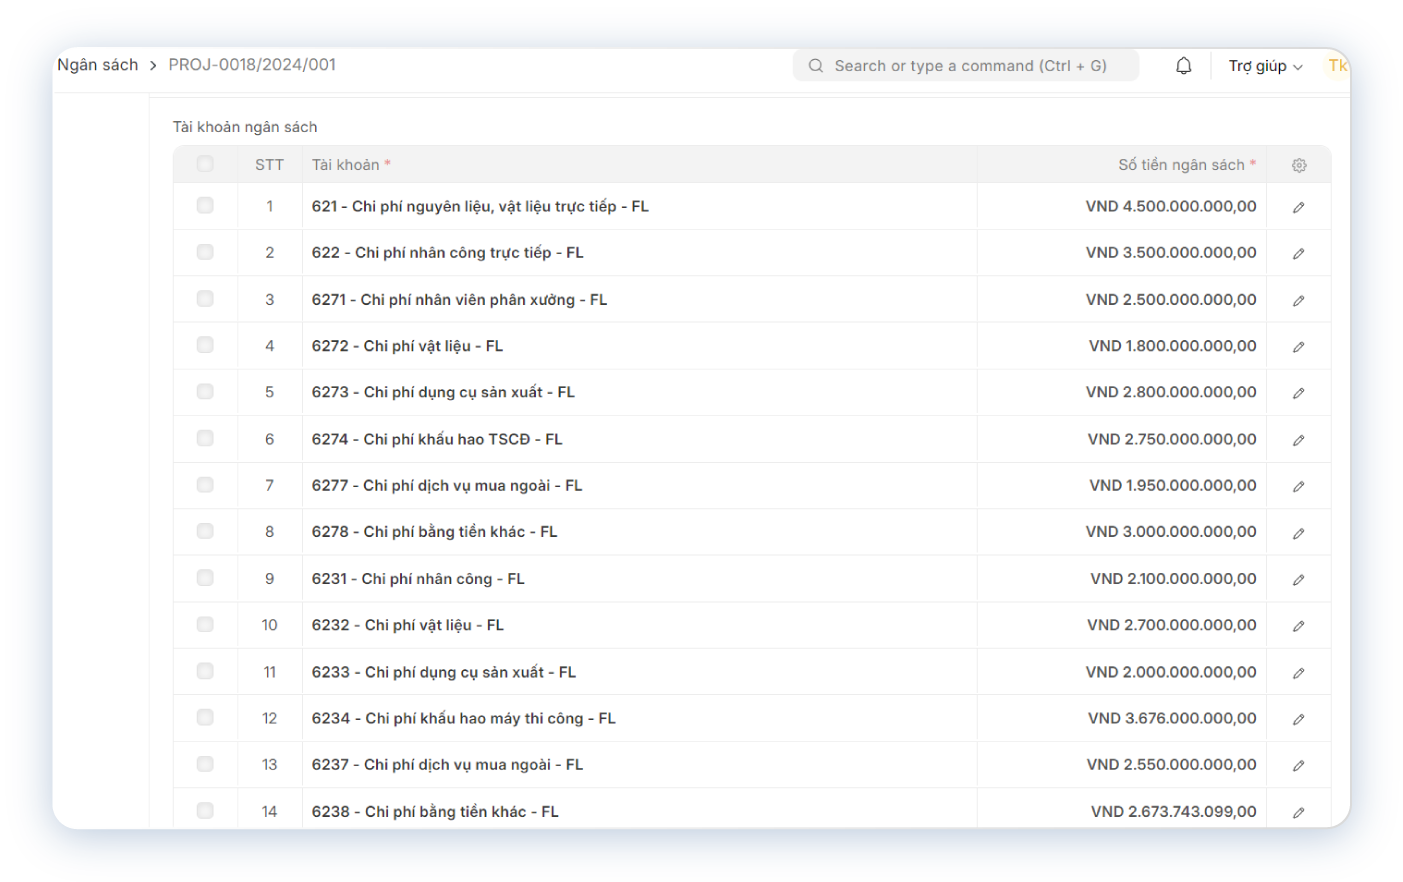Click amount VND 2.673.743.099,00

coord(1173,811)
